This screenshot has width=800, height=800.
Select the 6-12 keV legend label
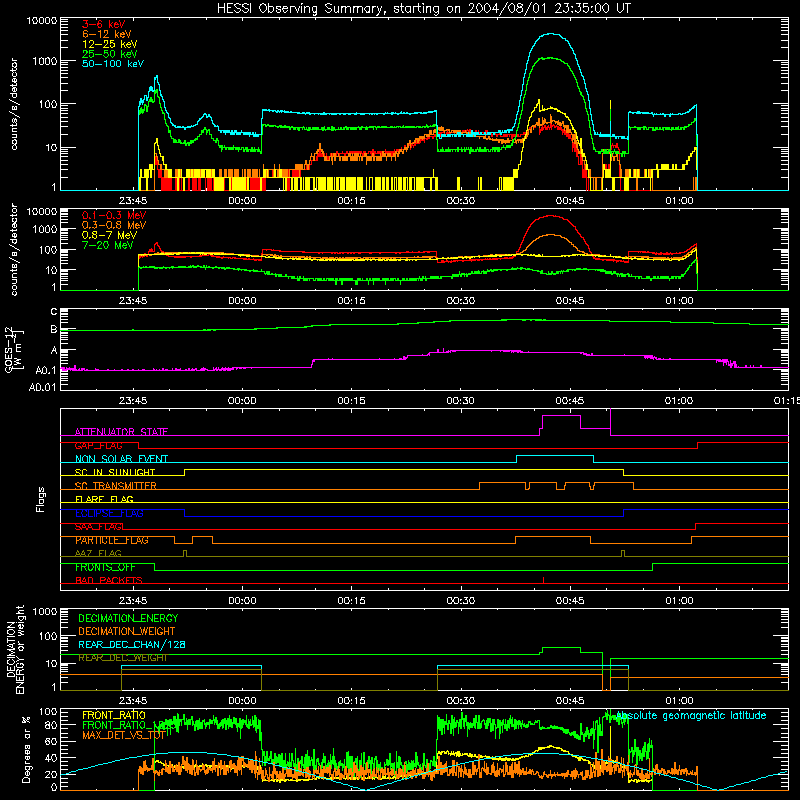click(107, 34)
